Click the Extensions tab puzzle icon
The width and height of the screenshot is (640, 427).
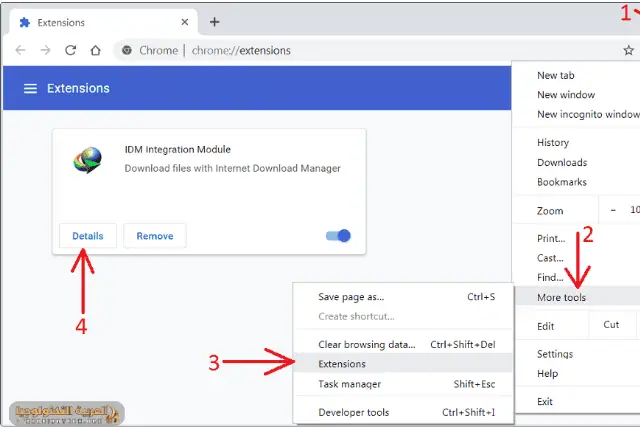pos(25,22)
